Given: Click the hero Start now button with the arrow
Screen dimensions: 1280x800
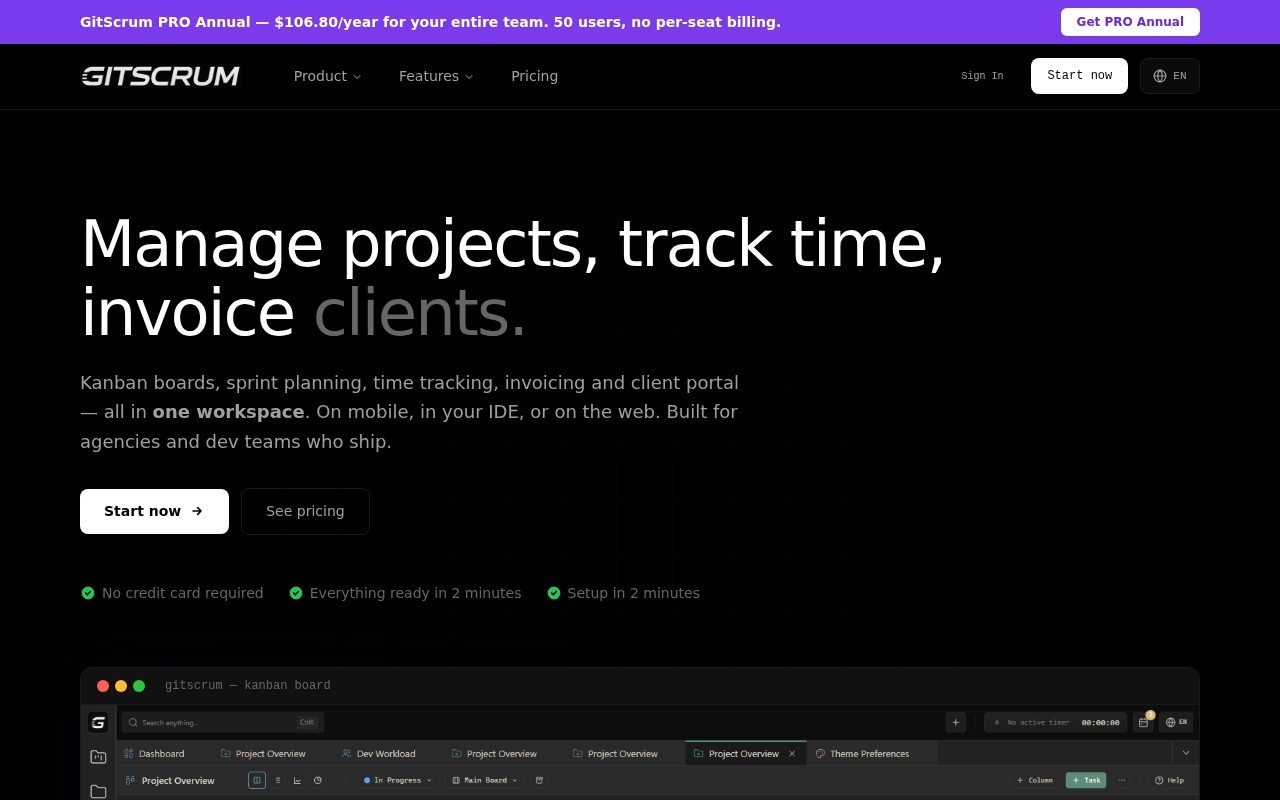Looking at the screenshot, I should [154, 511].
